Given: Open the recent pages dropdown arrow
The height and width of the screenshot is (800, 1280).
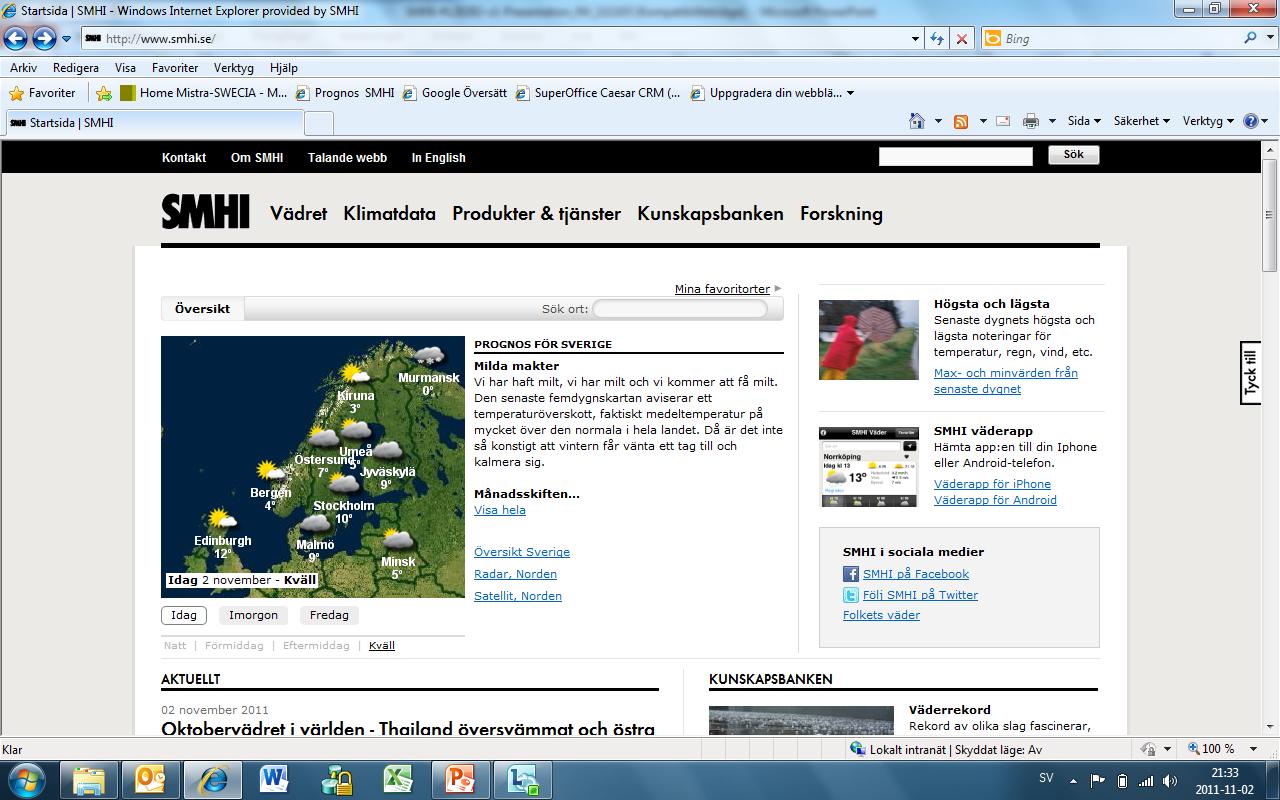Looking at the screenshot, I should 66,38.
